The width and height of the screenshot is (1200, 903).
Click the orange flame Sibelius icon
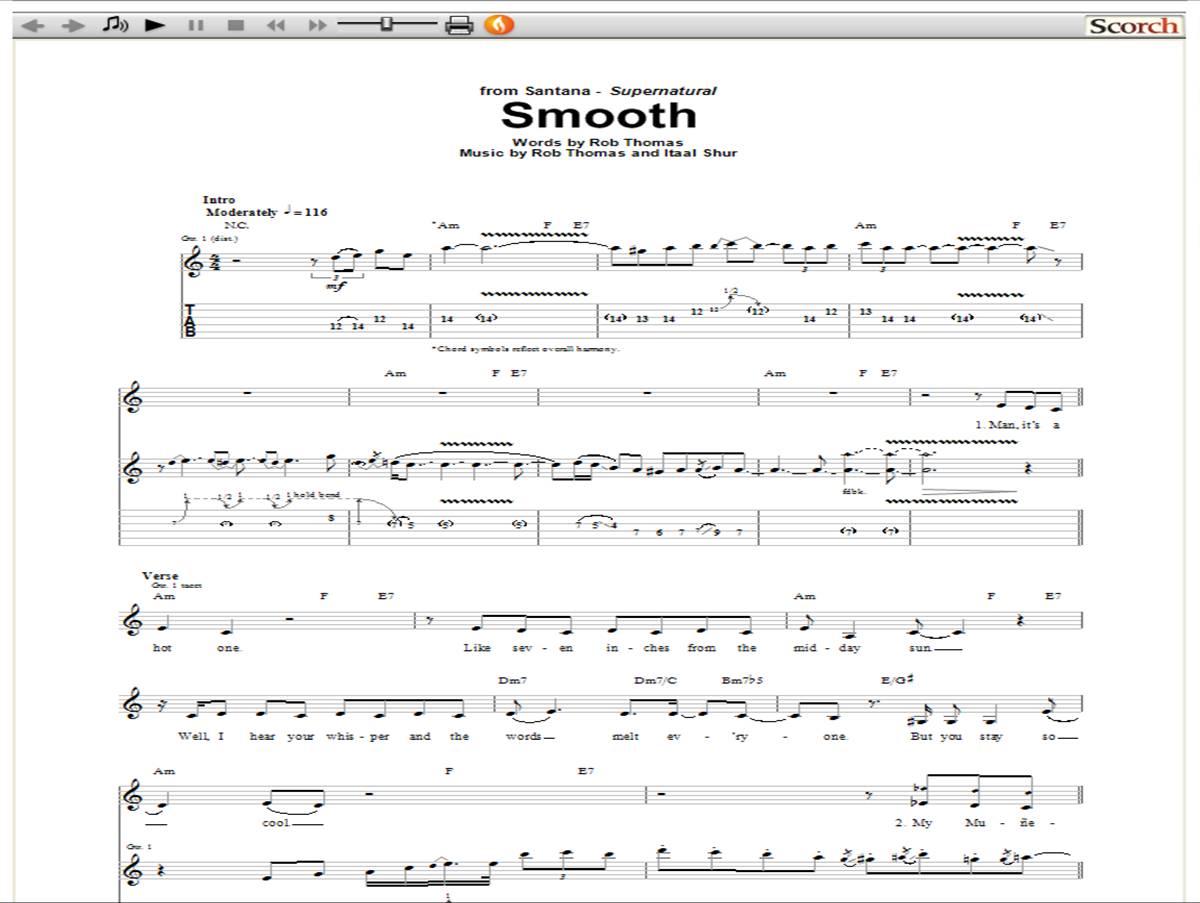(499, 25)
